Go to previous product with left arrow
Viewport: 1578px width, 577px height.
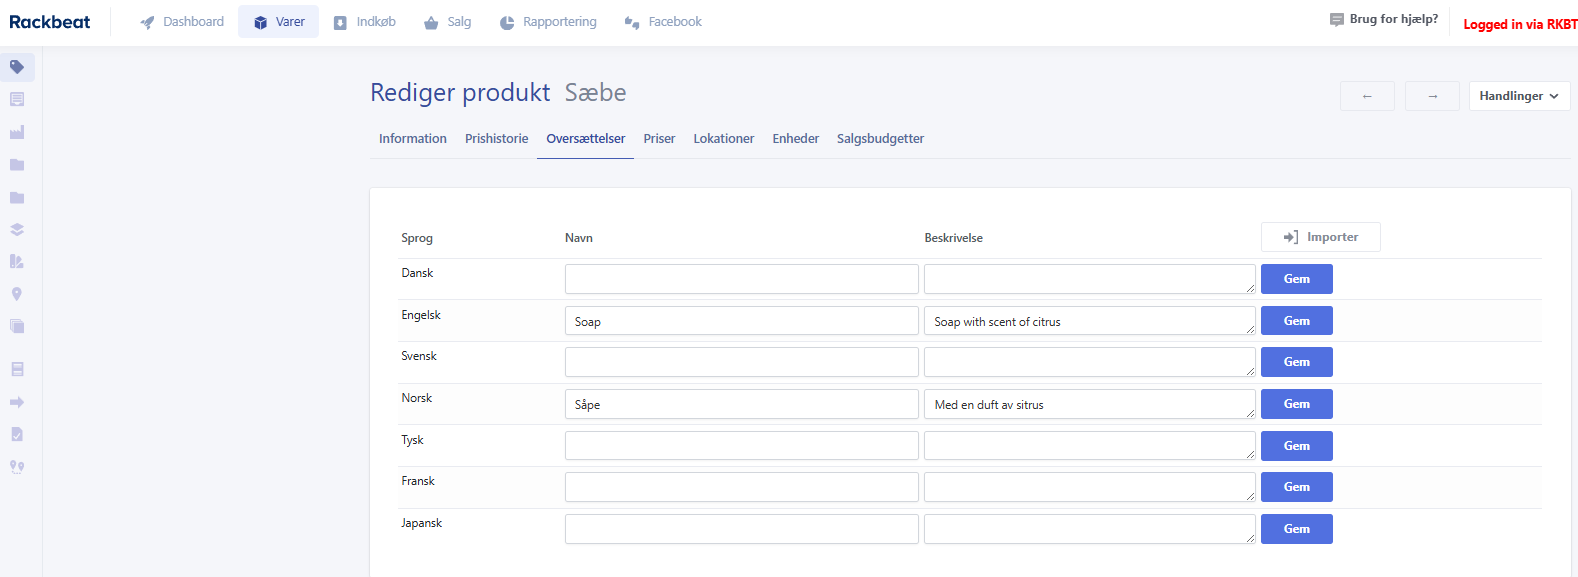coord(1367,96)
